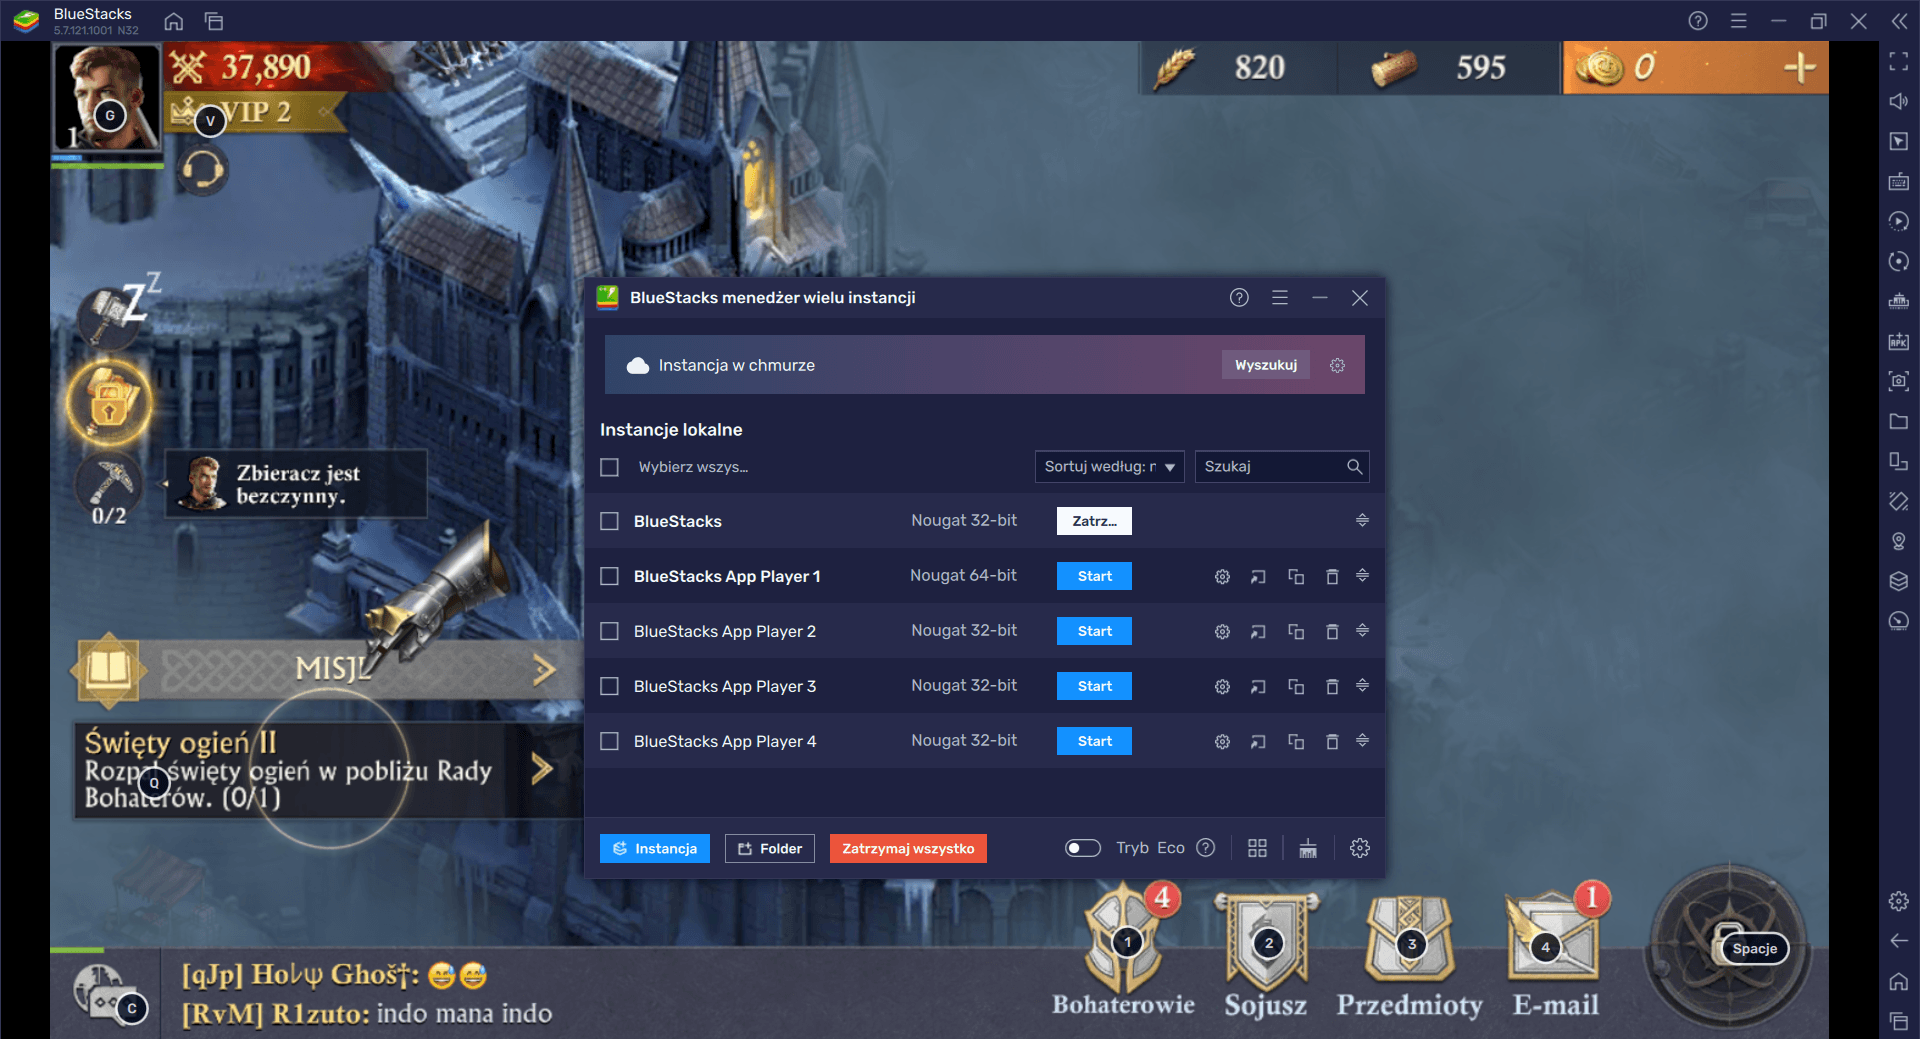This screenshot has width=1920, height=1039.
Task: Expand Święty ogień II quest arrow
Action: point(541,769)
